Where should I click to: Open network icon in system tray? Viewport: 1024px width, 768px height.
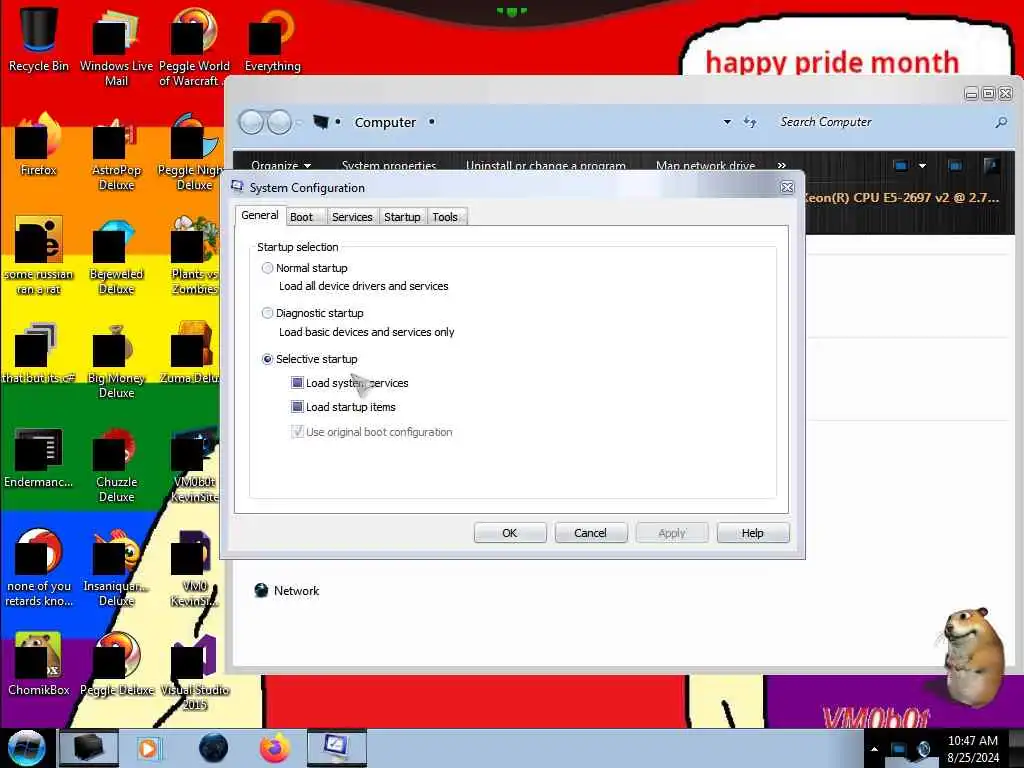[899, 749]
